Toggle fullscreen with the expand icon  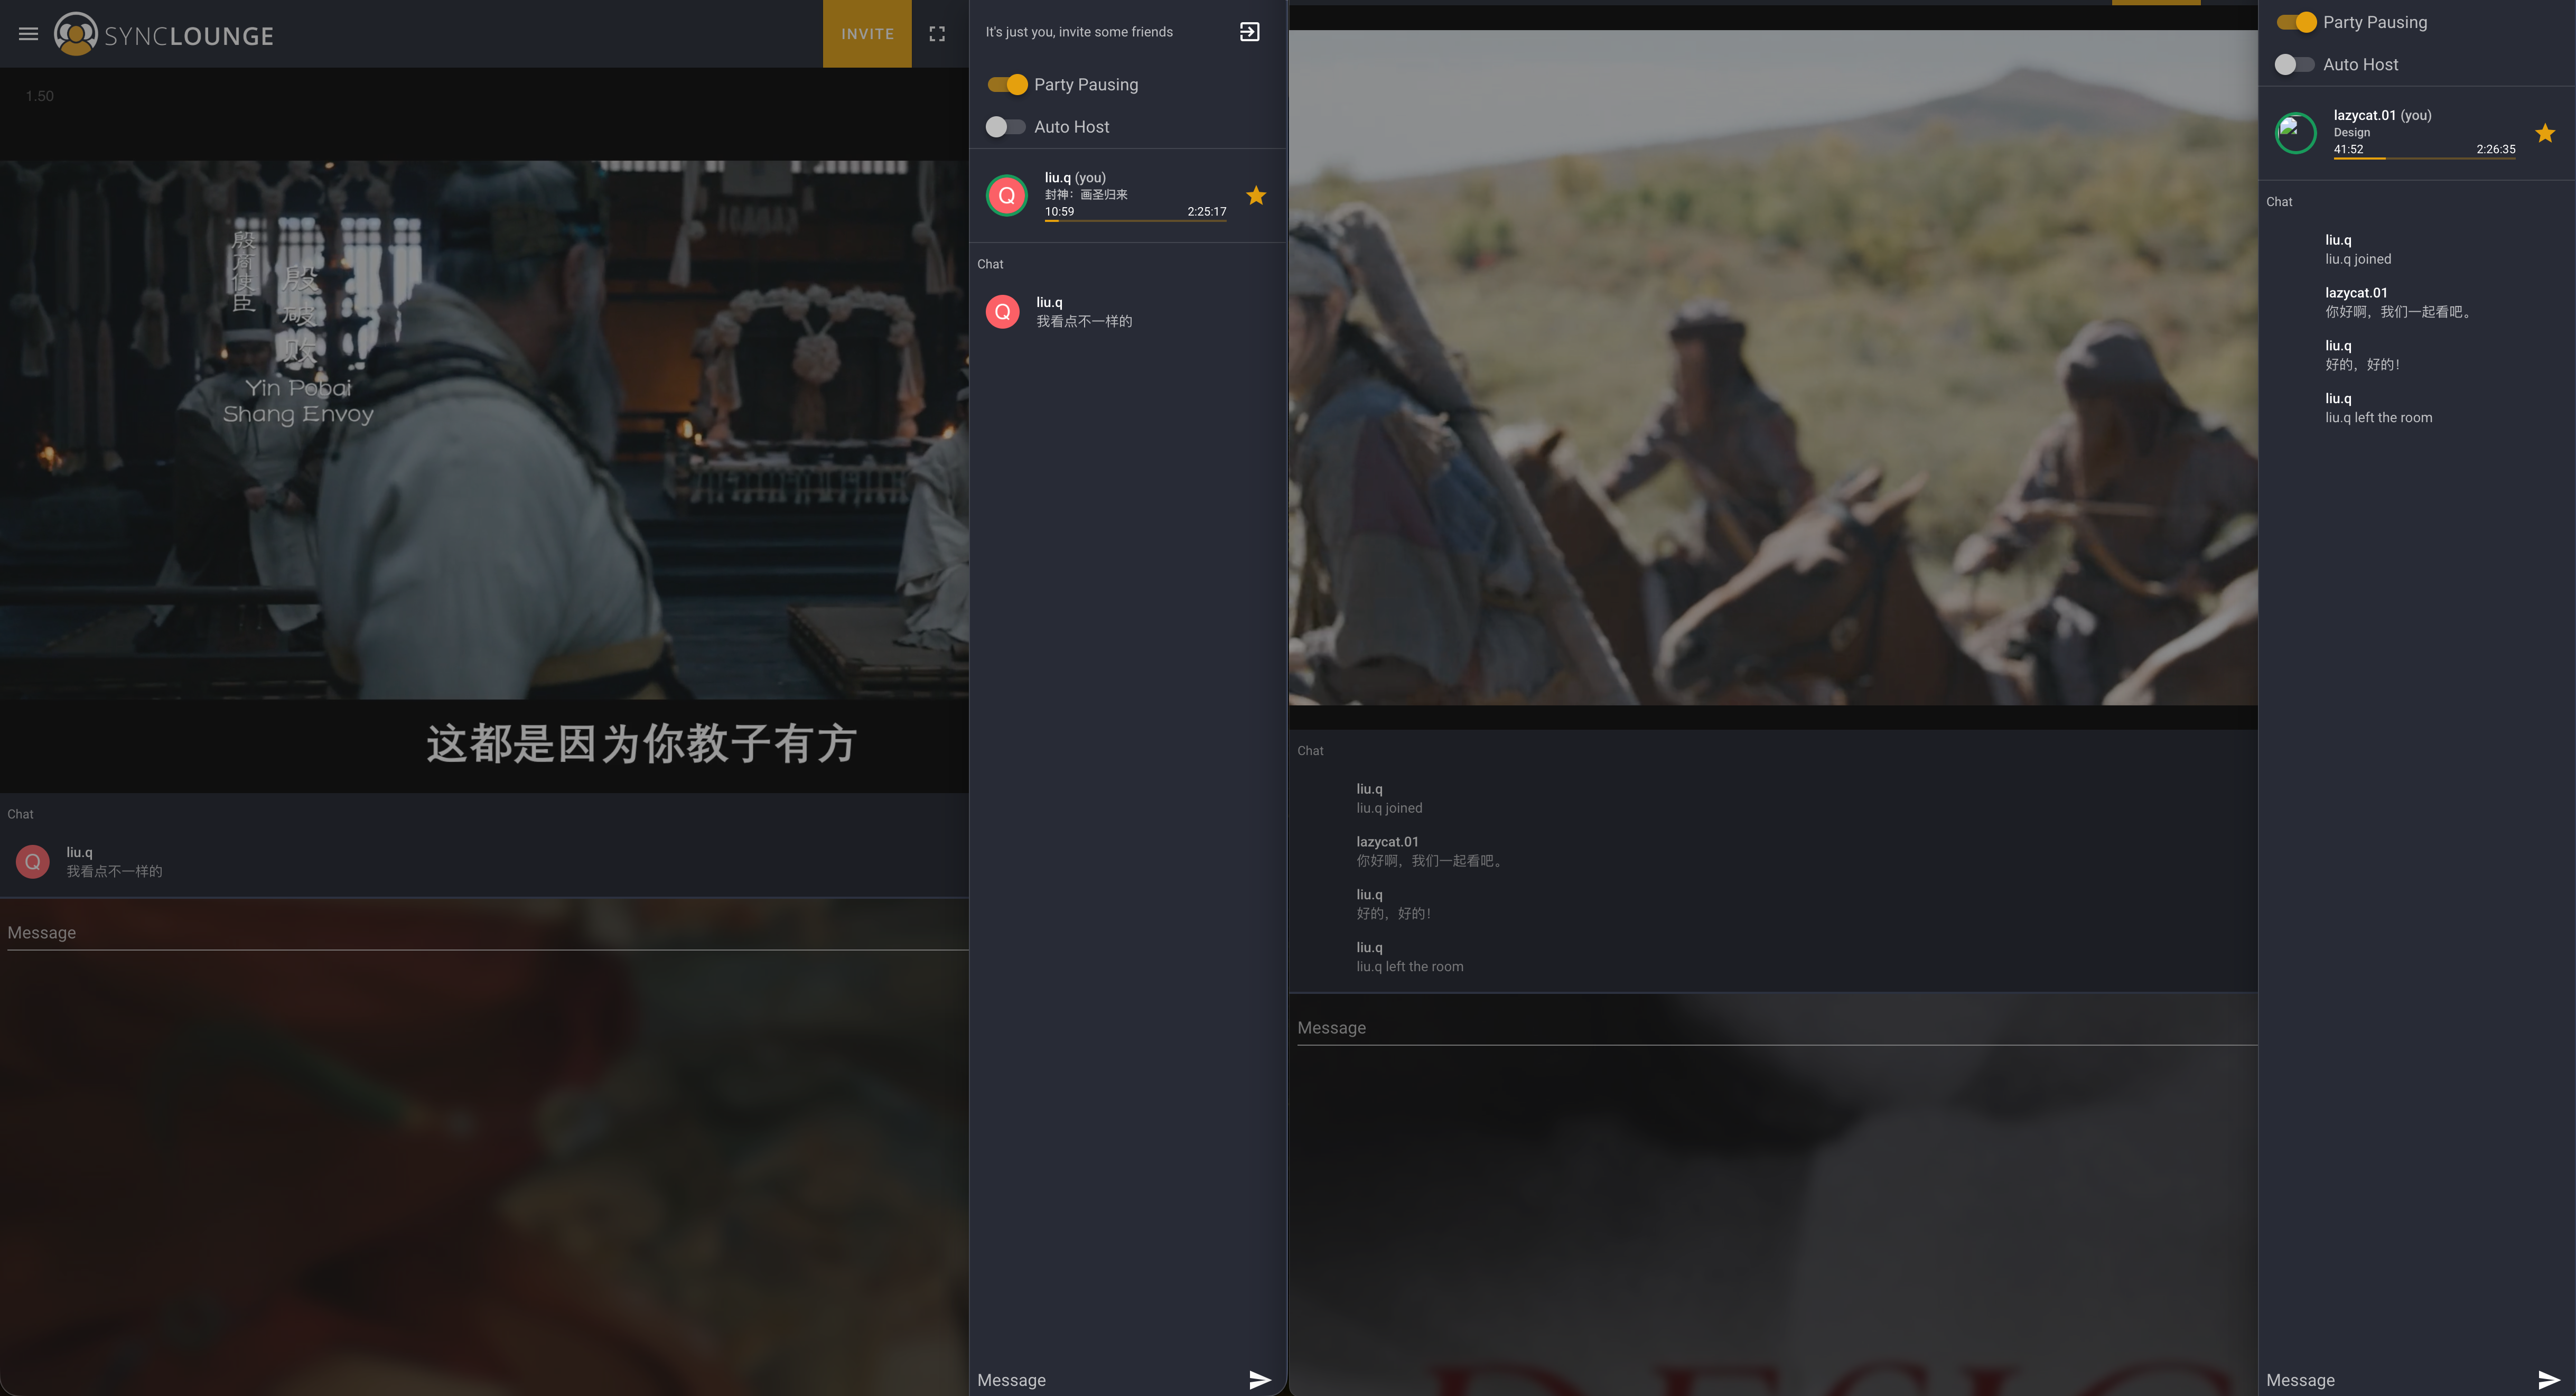(937, 34)
